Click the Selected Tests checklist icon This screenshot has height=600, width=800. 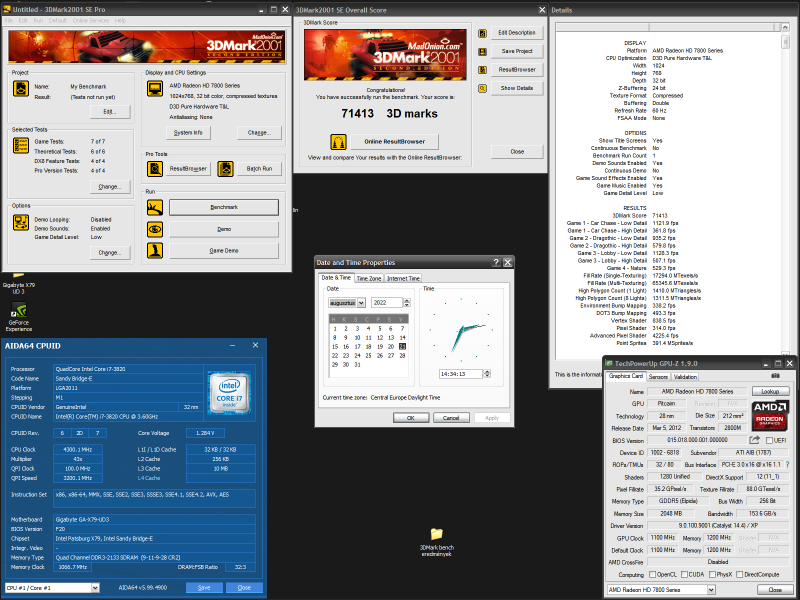(x=21, y=145)
